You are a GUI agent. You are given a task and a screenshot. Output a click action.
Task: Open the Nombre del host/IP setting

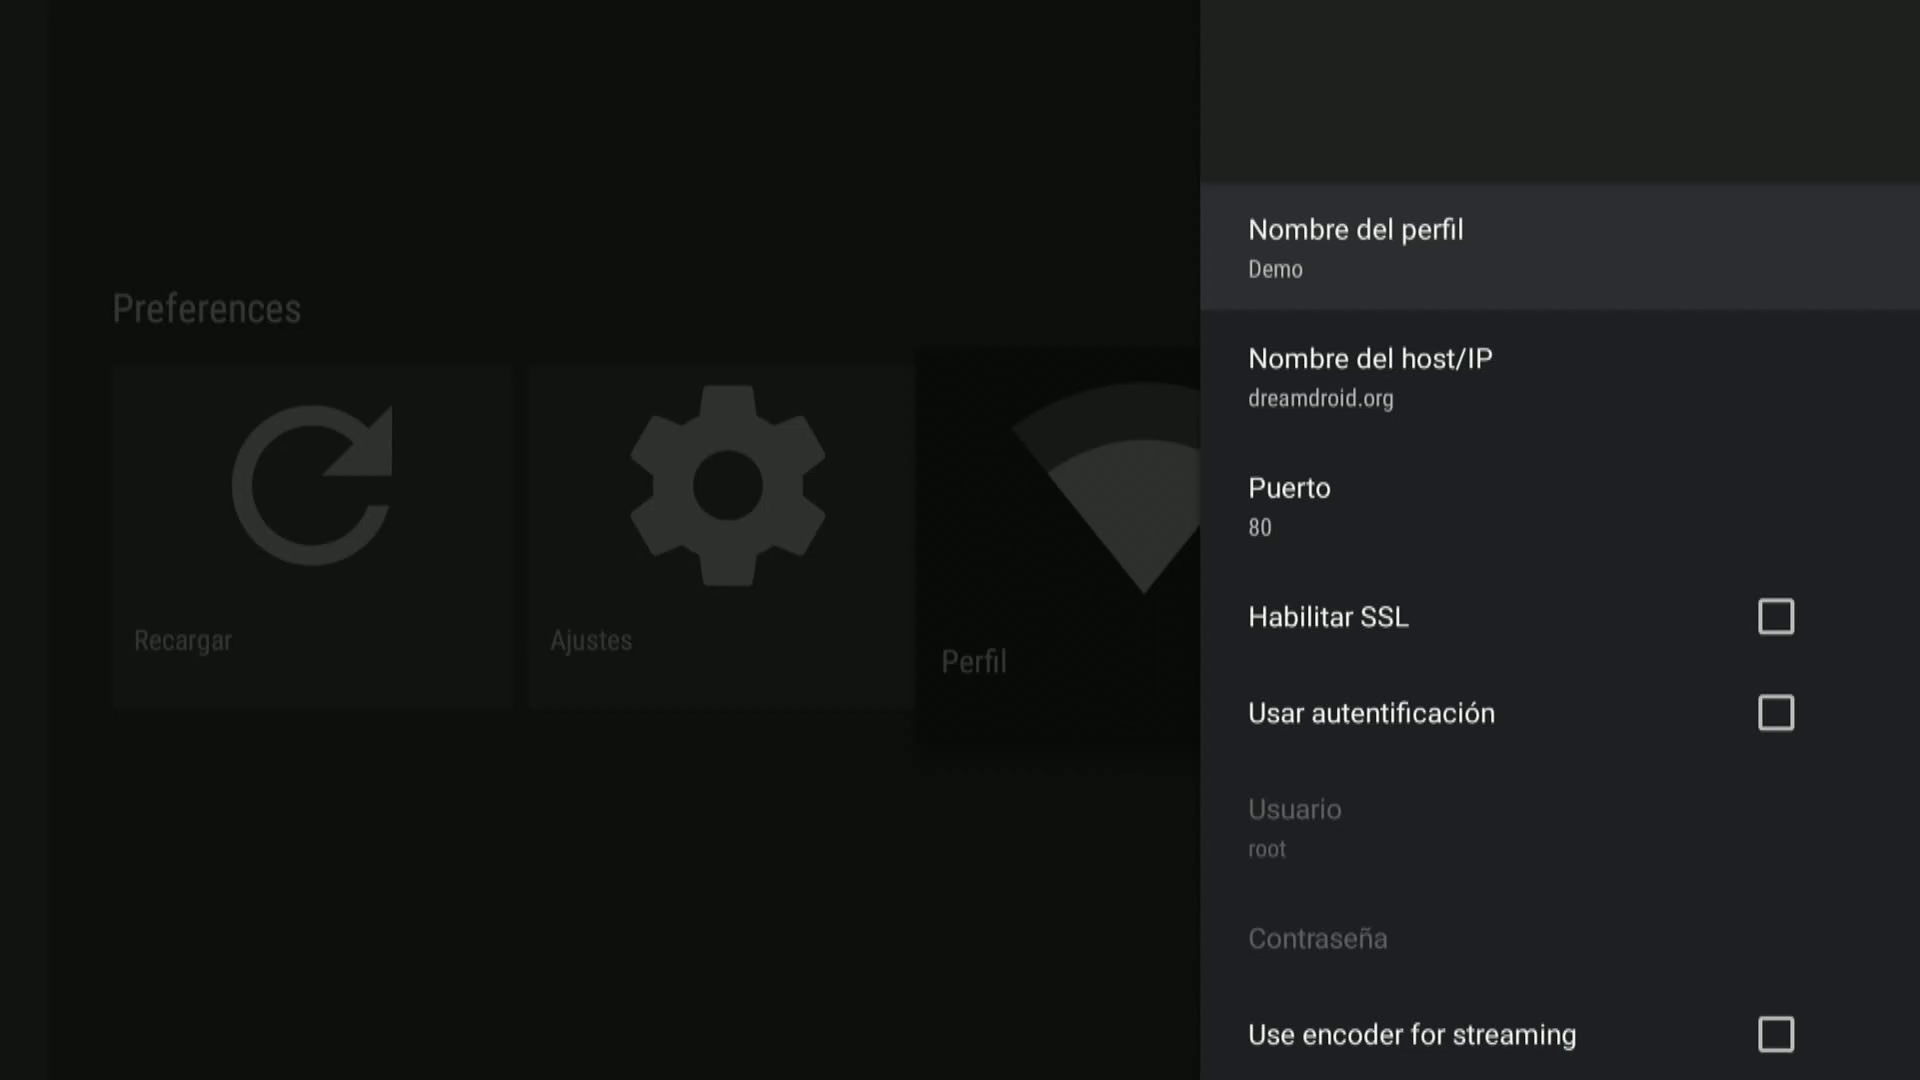tap(1370, 359)
